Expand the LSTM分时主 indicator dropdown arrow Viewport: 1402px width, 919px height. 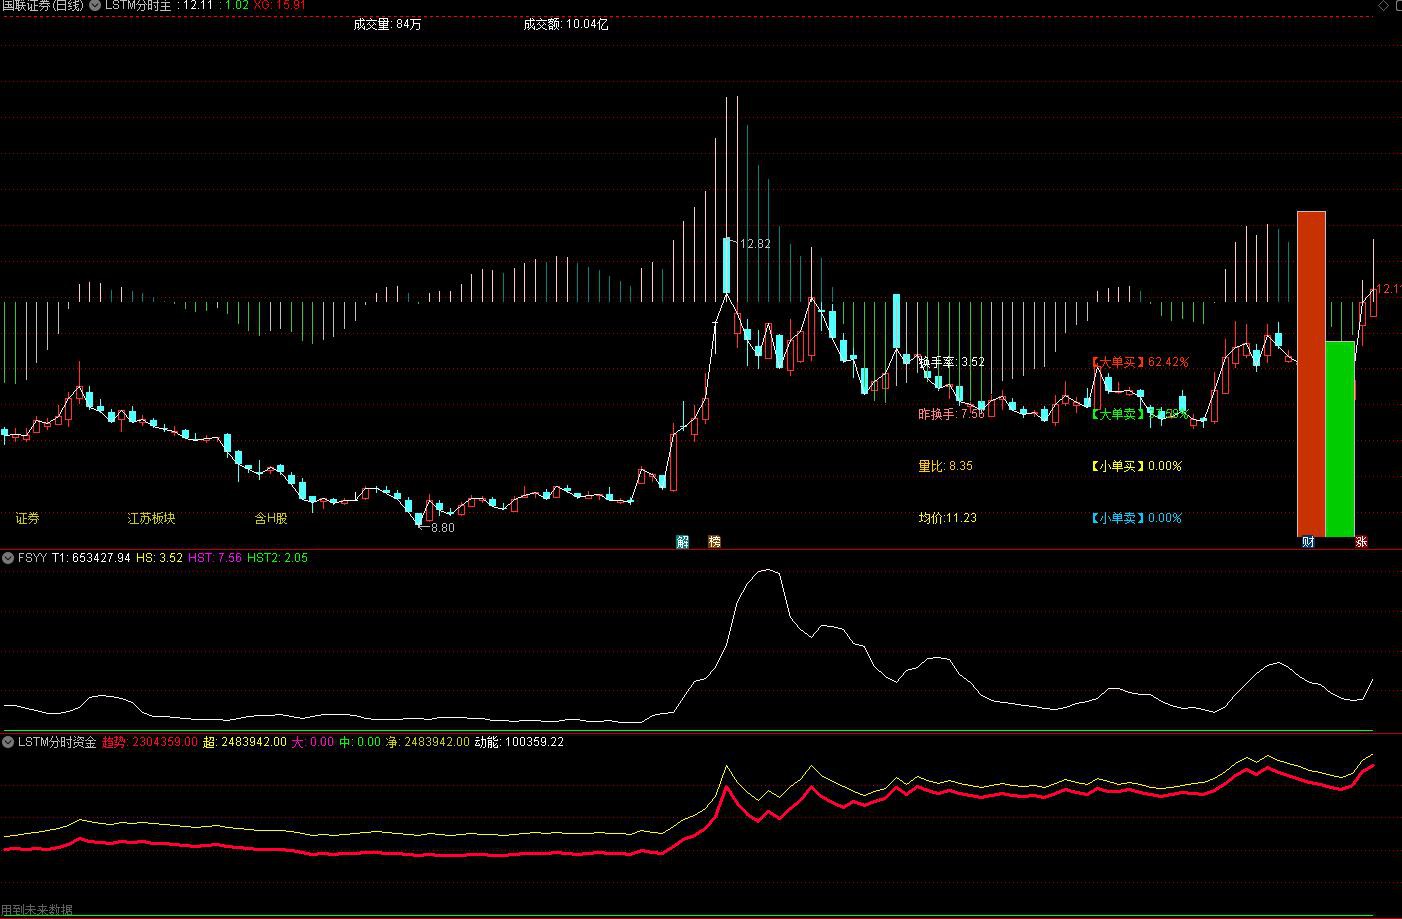pyautogui.click(x=95, y=6)
